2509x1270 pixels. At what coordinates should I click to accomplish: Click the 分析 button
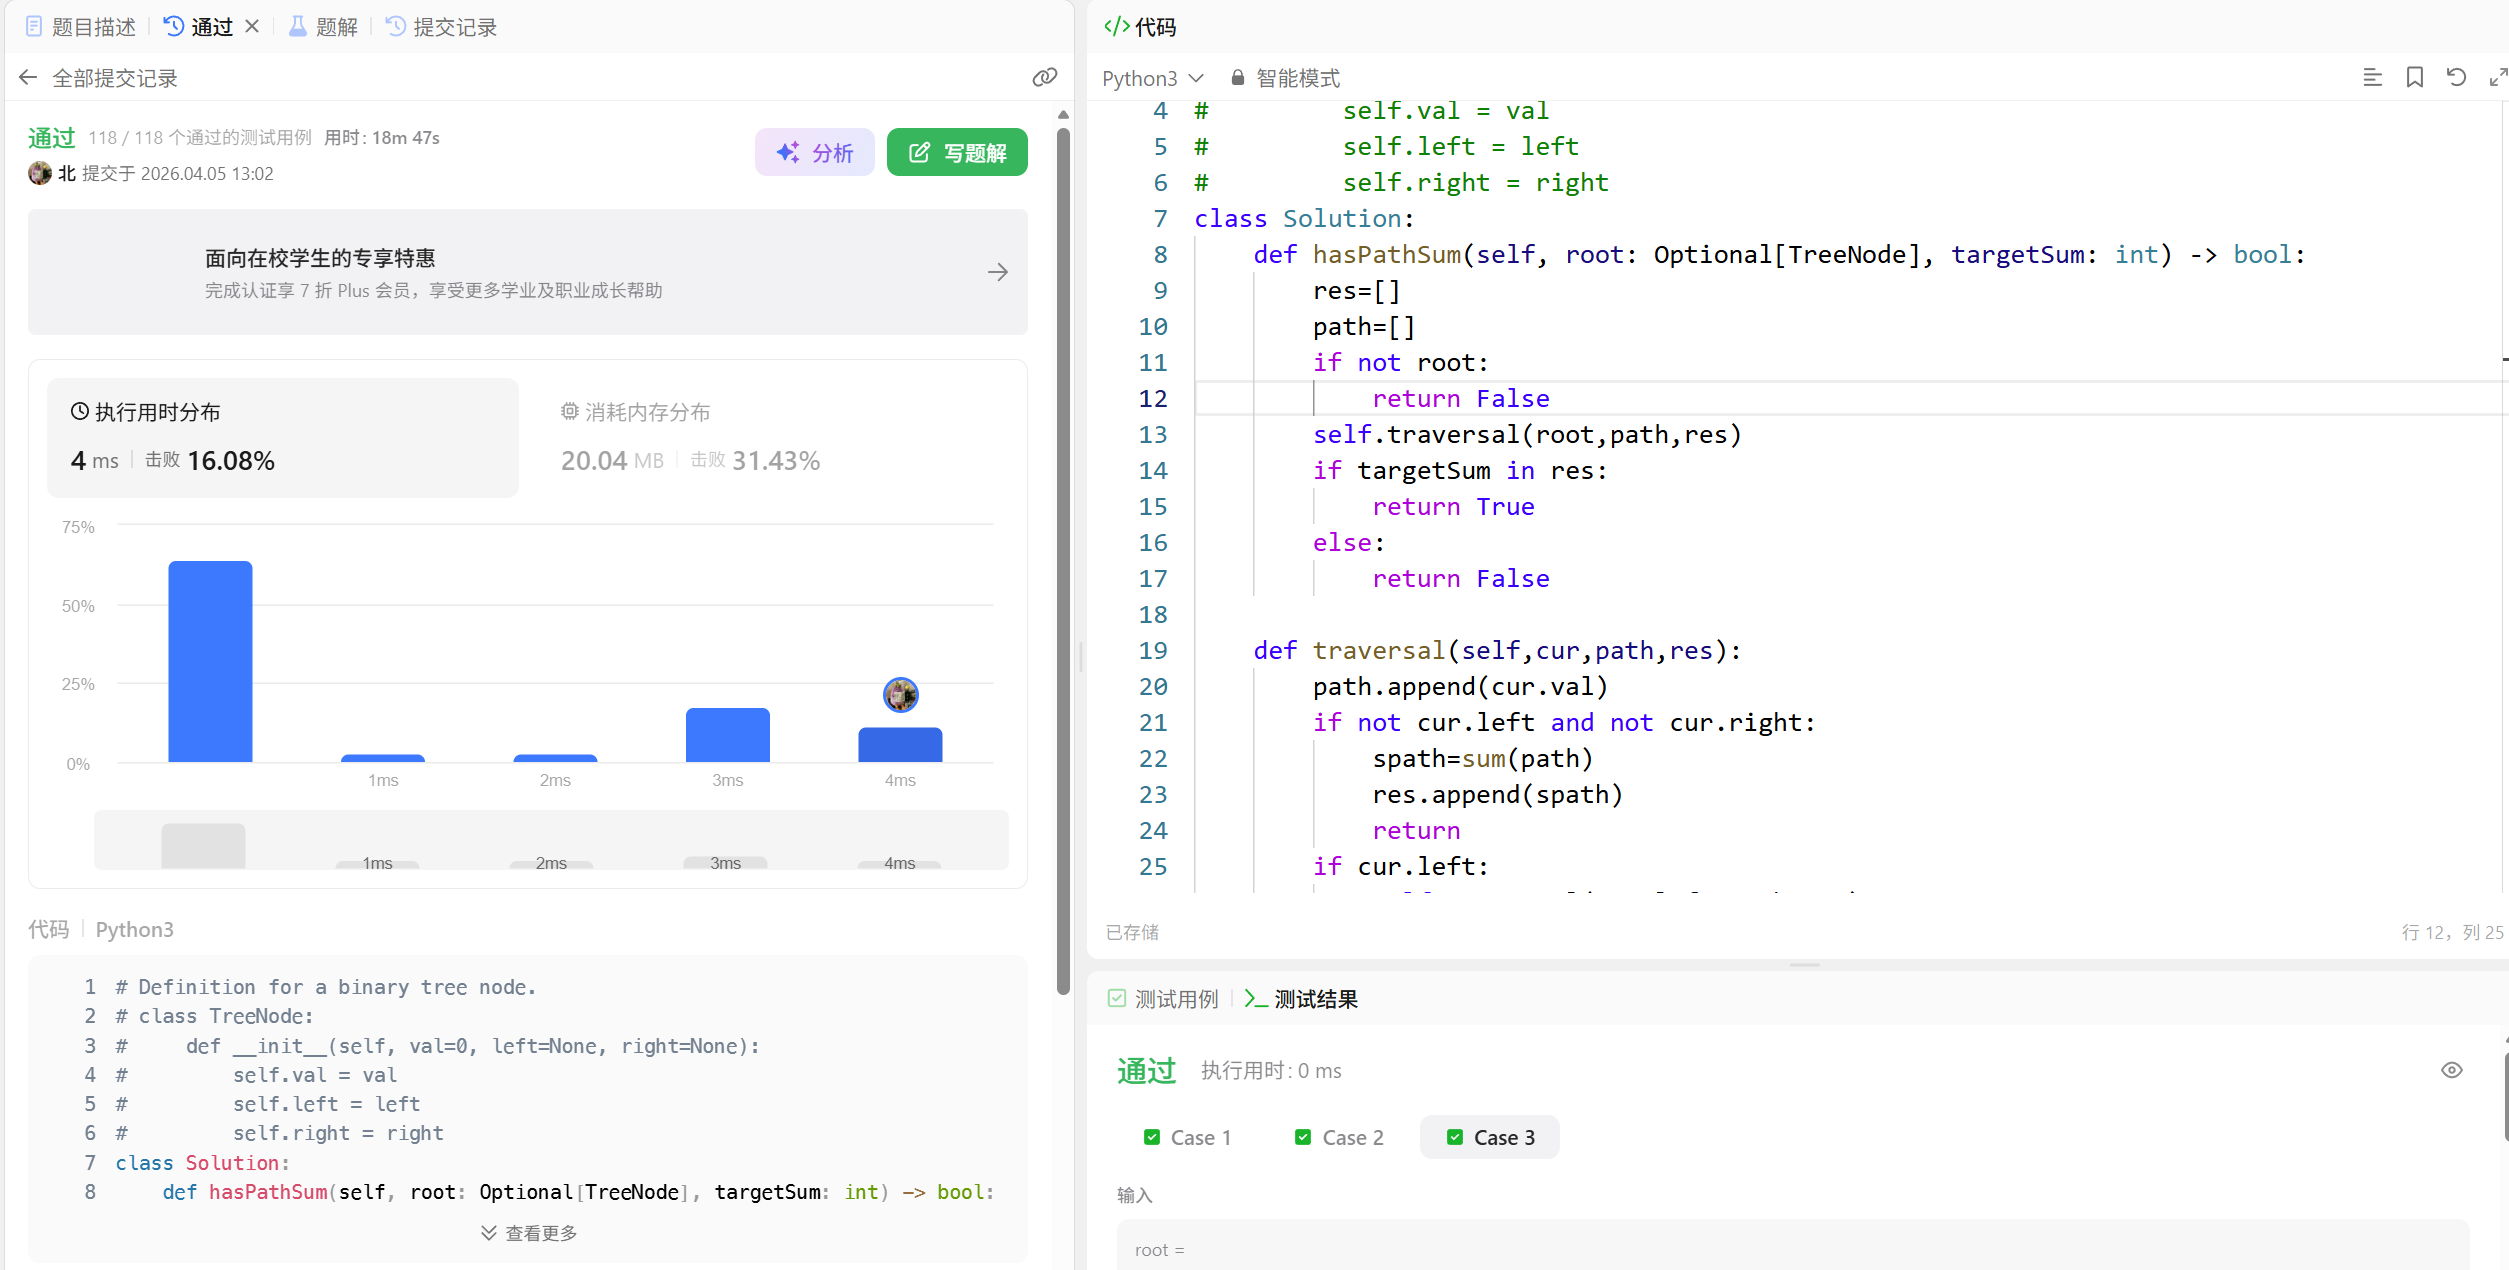click(814, 152)
